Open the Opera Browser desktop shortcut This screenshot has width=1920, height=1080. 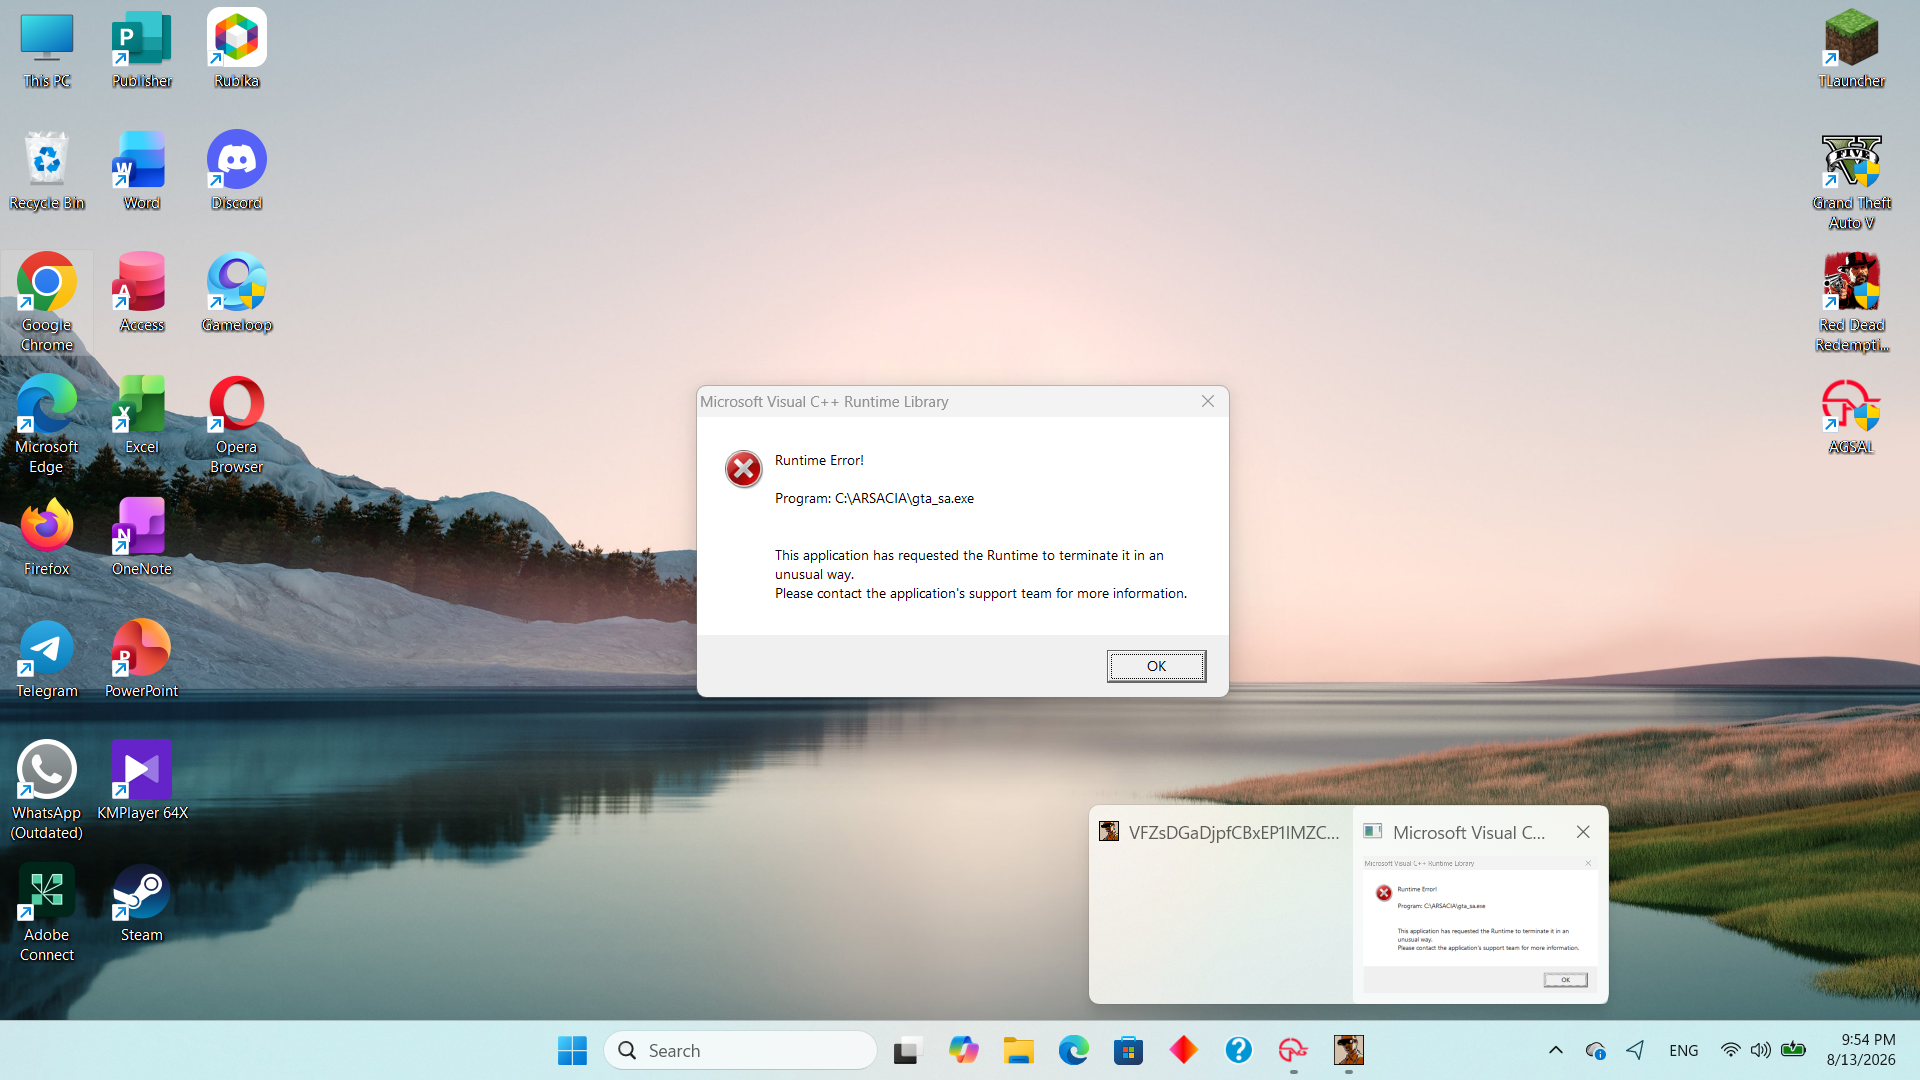(236, 424)
